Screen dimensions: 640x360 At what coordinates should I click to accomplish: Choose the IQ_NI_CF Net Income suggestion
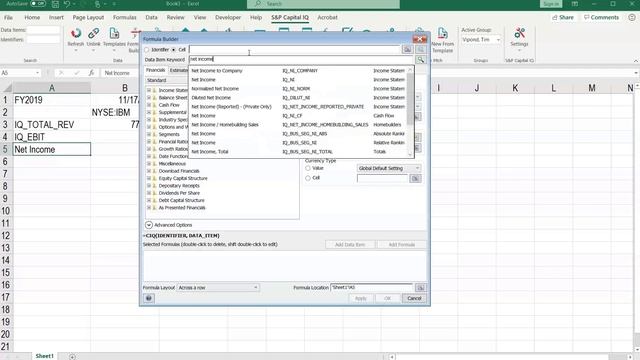pyautogui.click(x=299, y=116)
